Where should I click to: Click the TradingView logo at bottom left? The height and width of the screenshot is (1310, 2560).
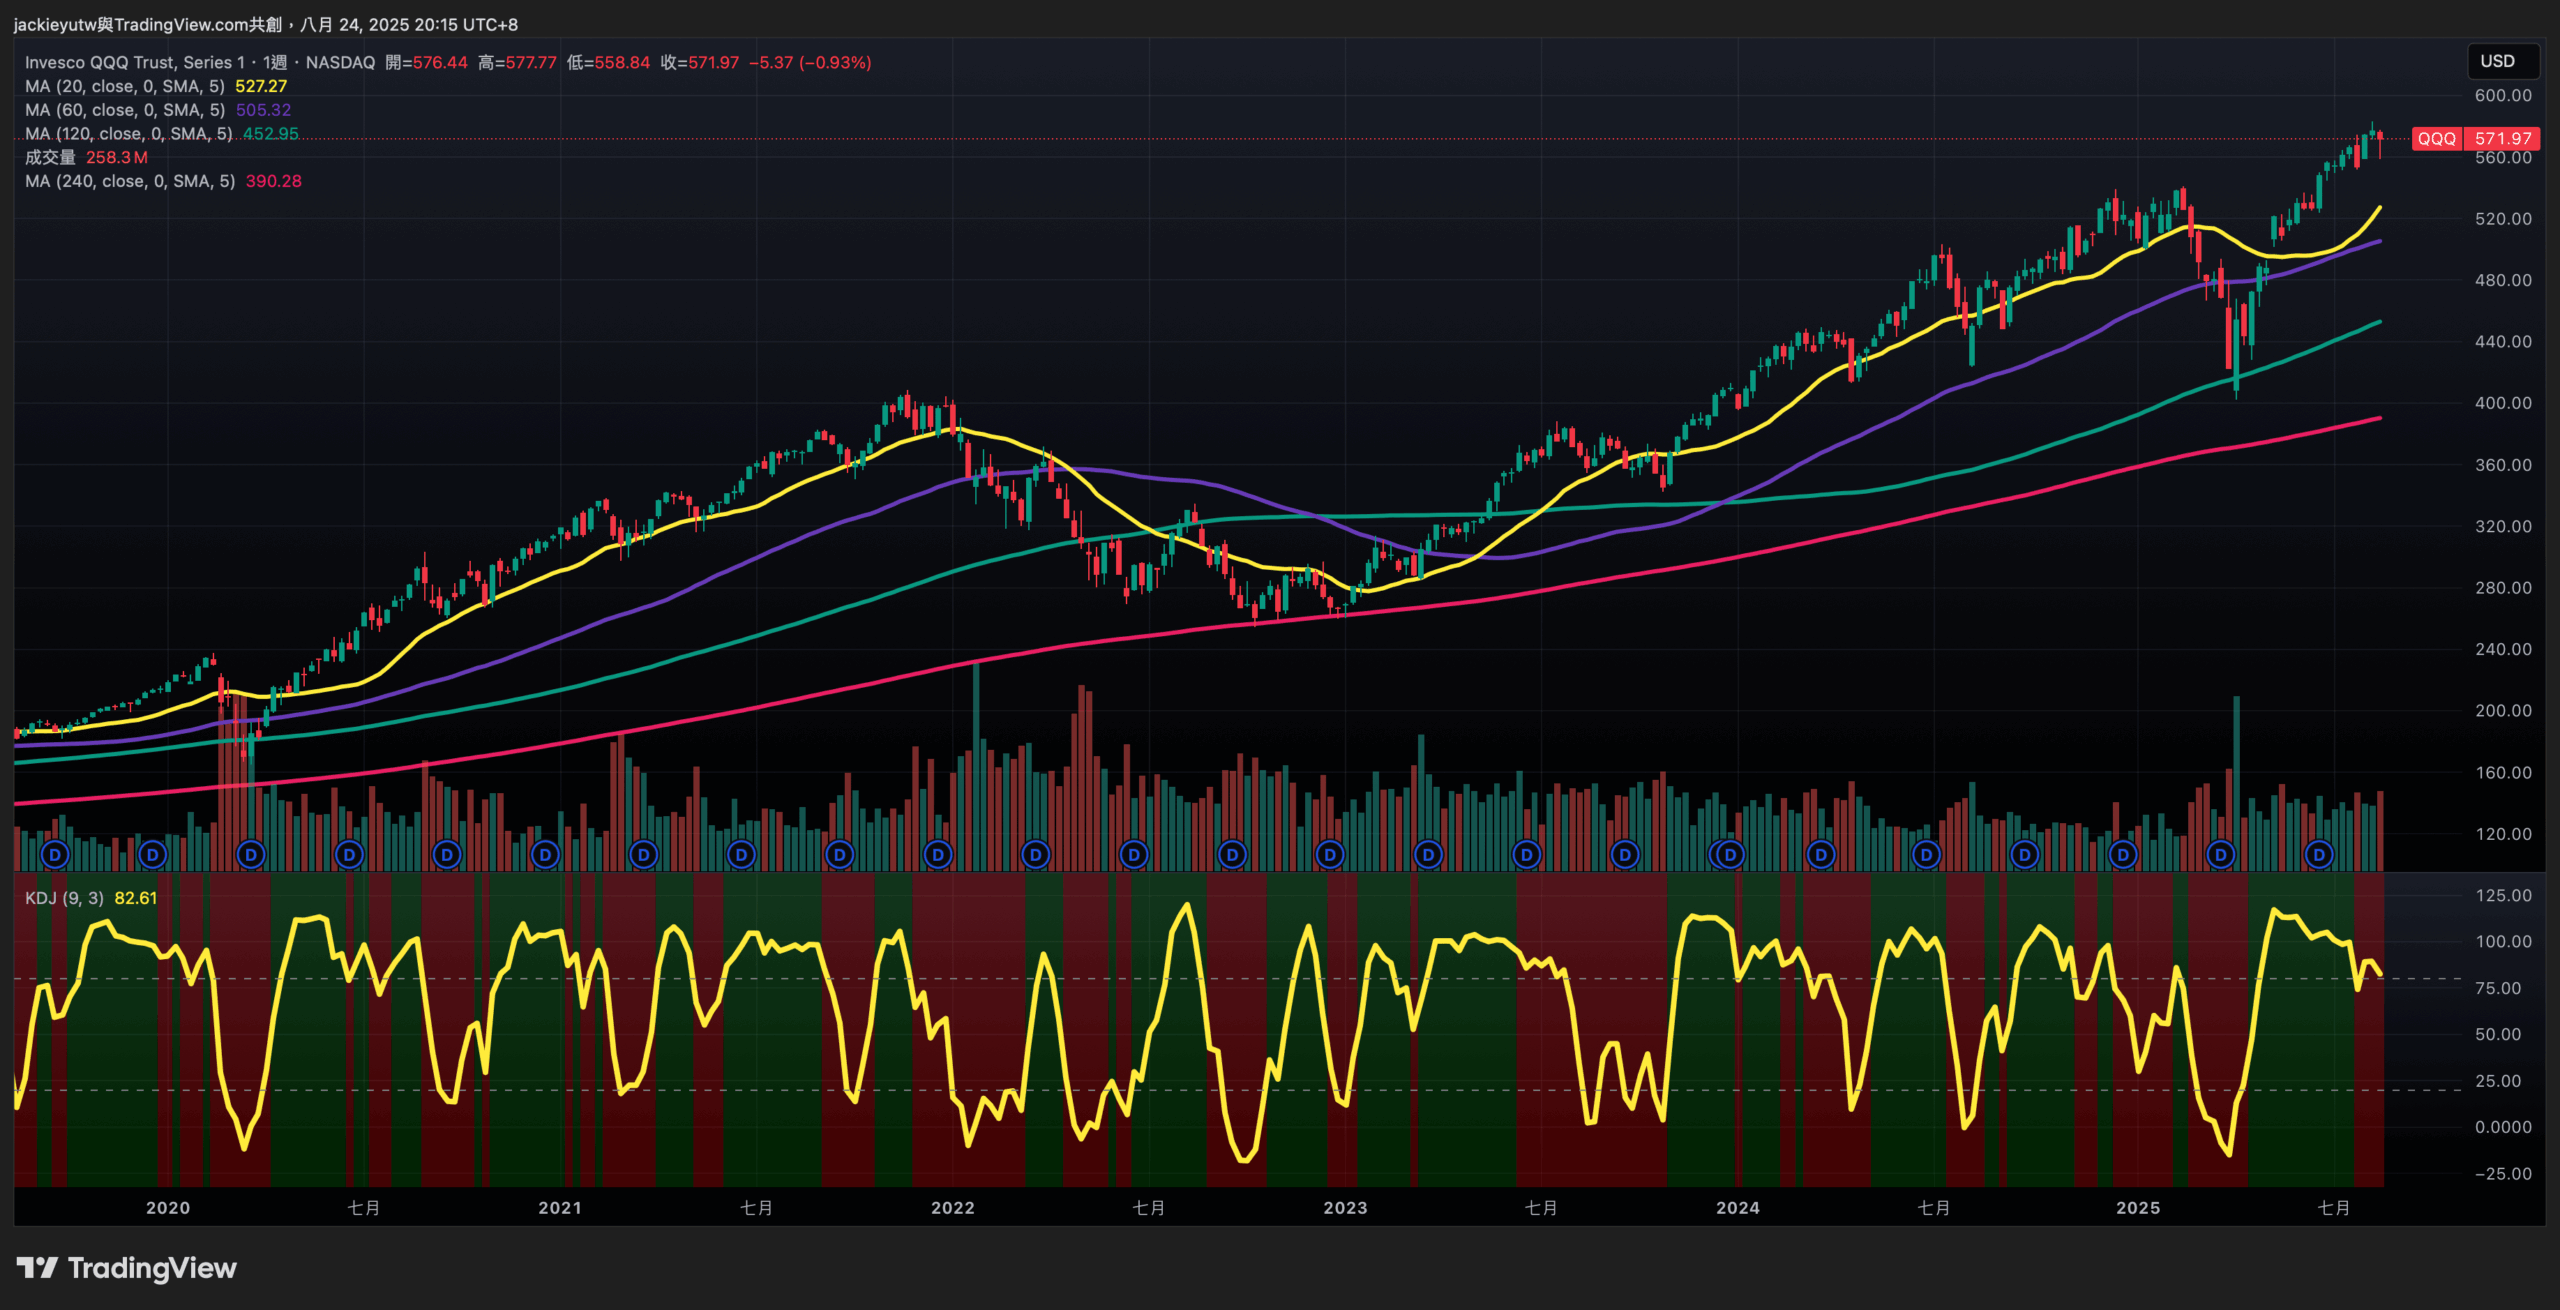point(127,1268)
